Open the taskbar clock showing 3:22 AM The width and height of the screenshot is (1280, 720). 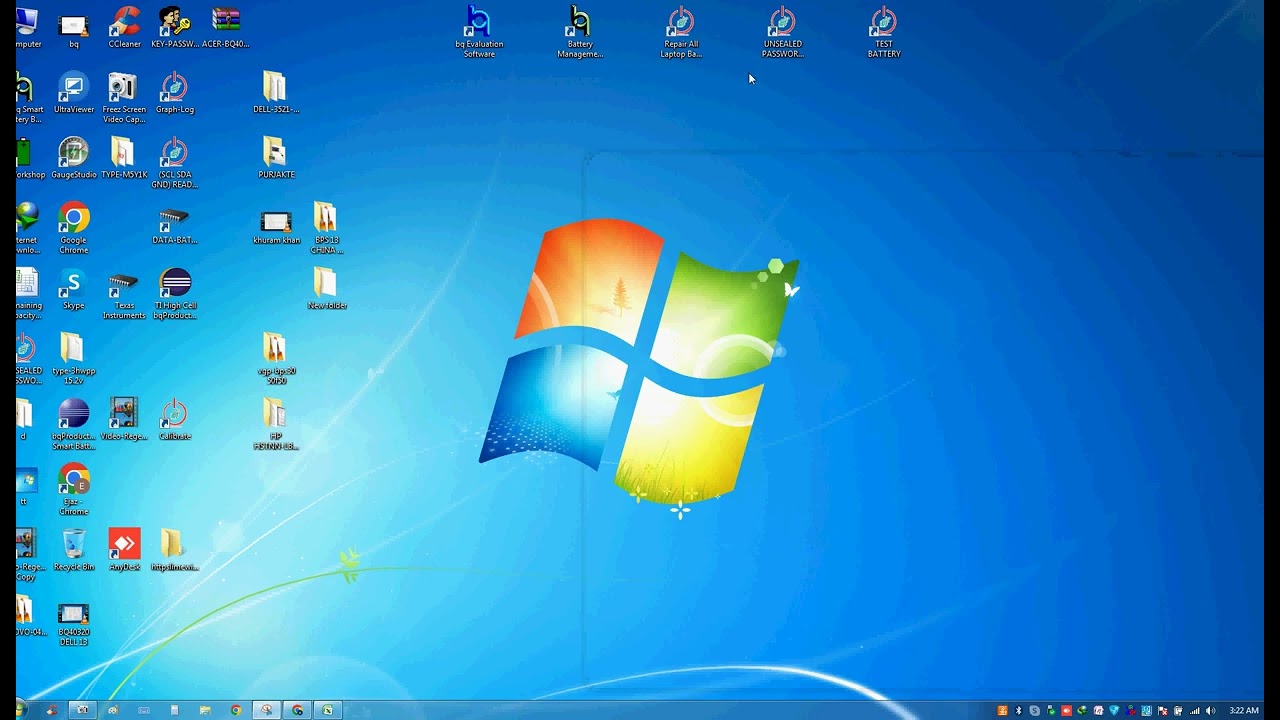coord(1244,711)
